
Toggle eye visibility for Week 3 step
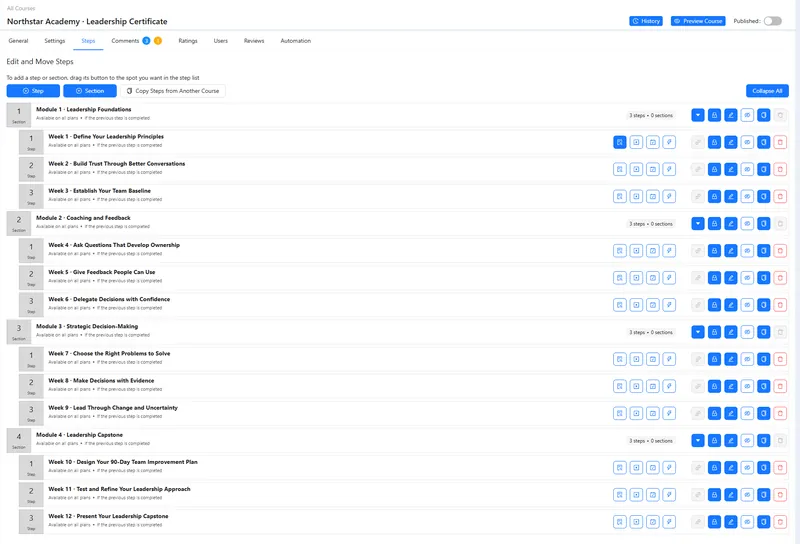[747, 196]
